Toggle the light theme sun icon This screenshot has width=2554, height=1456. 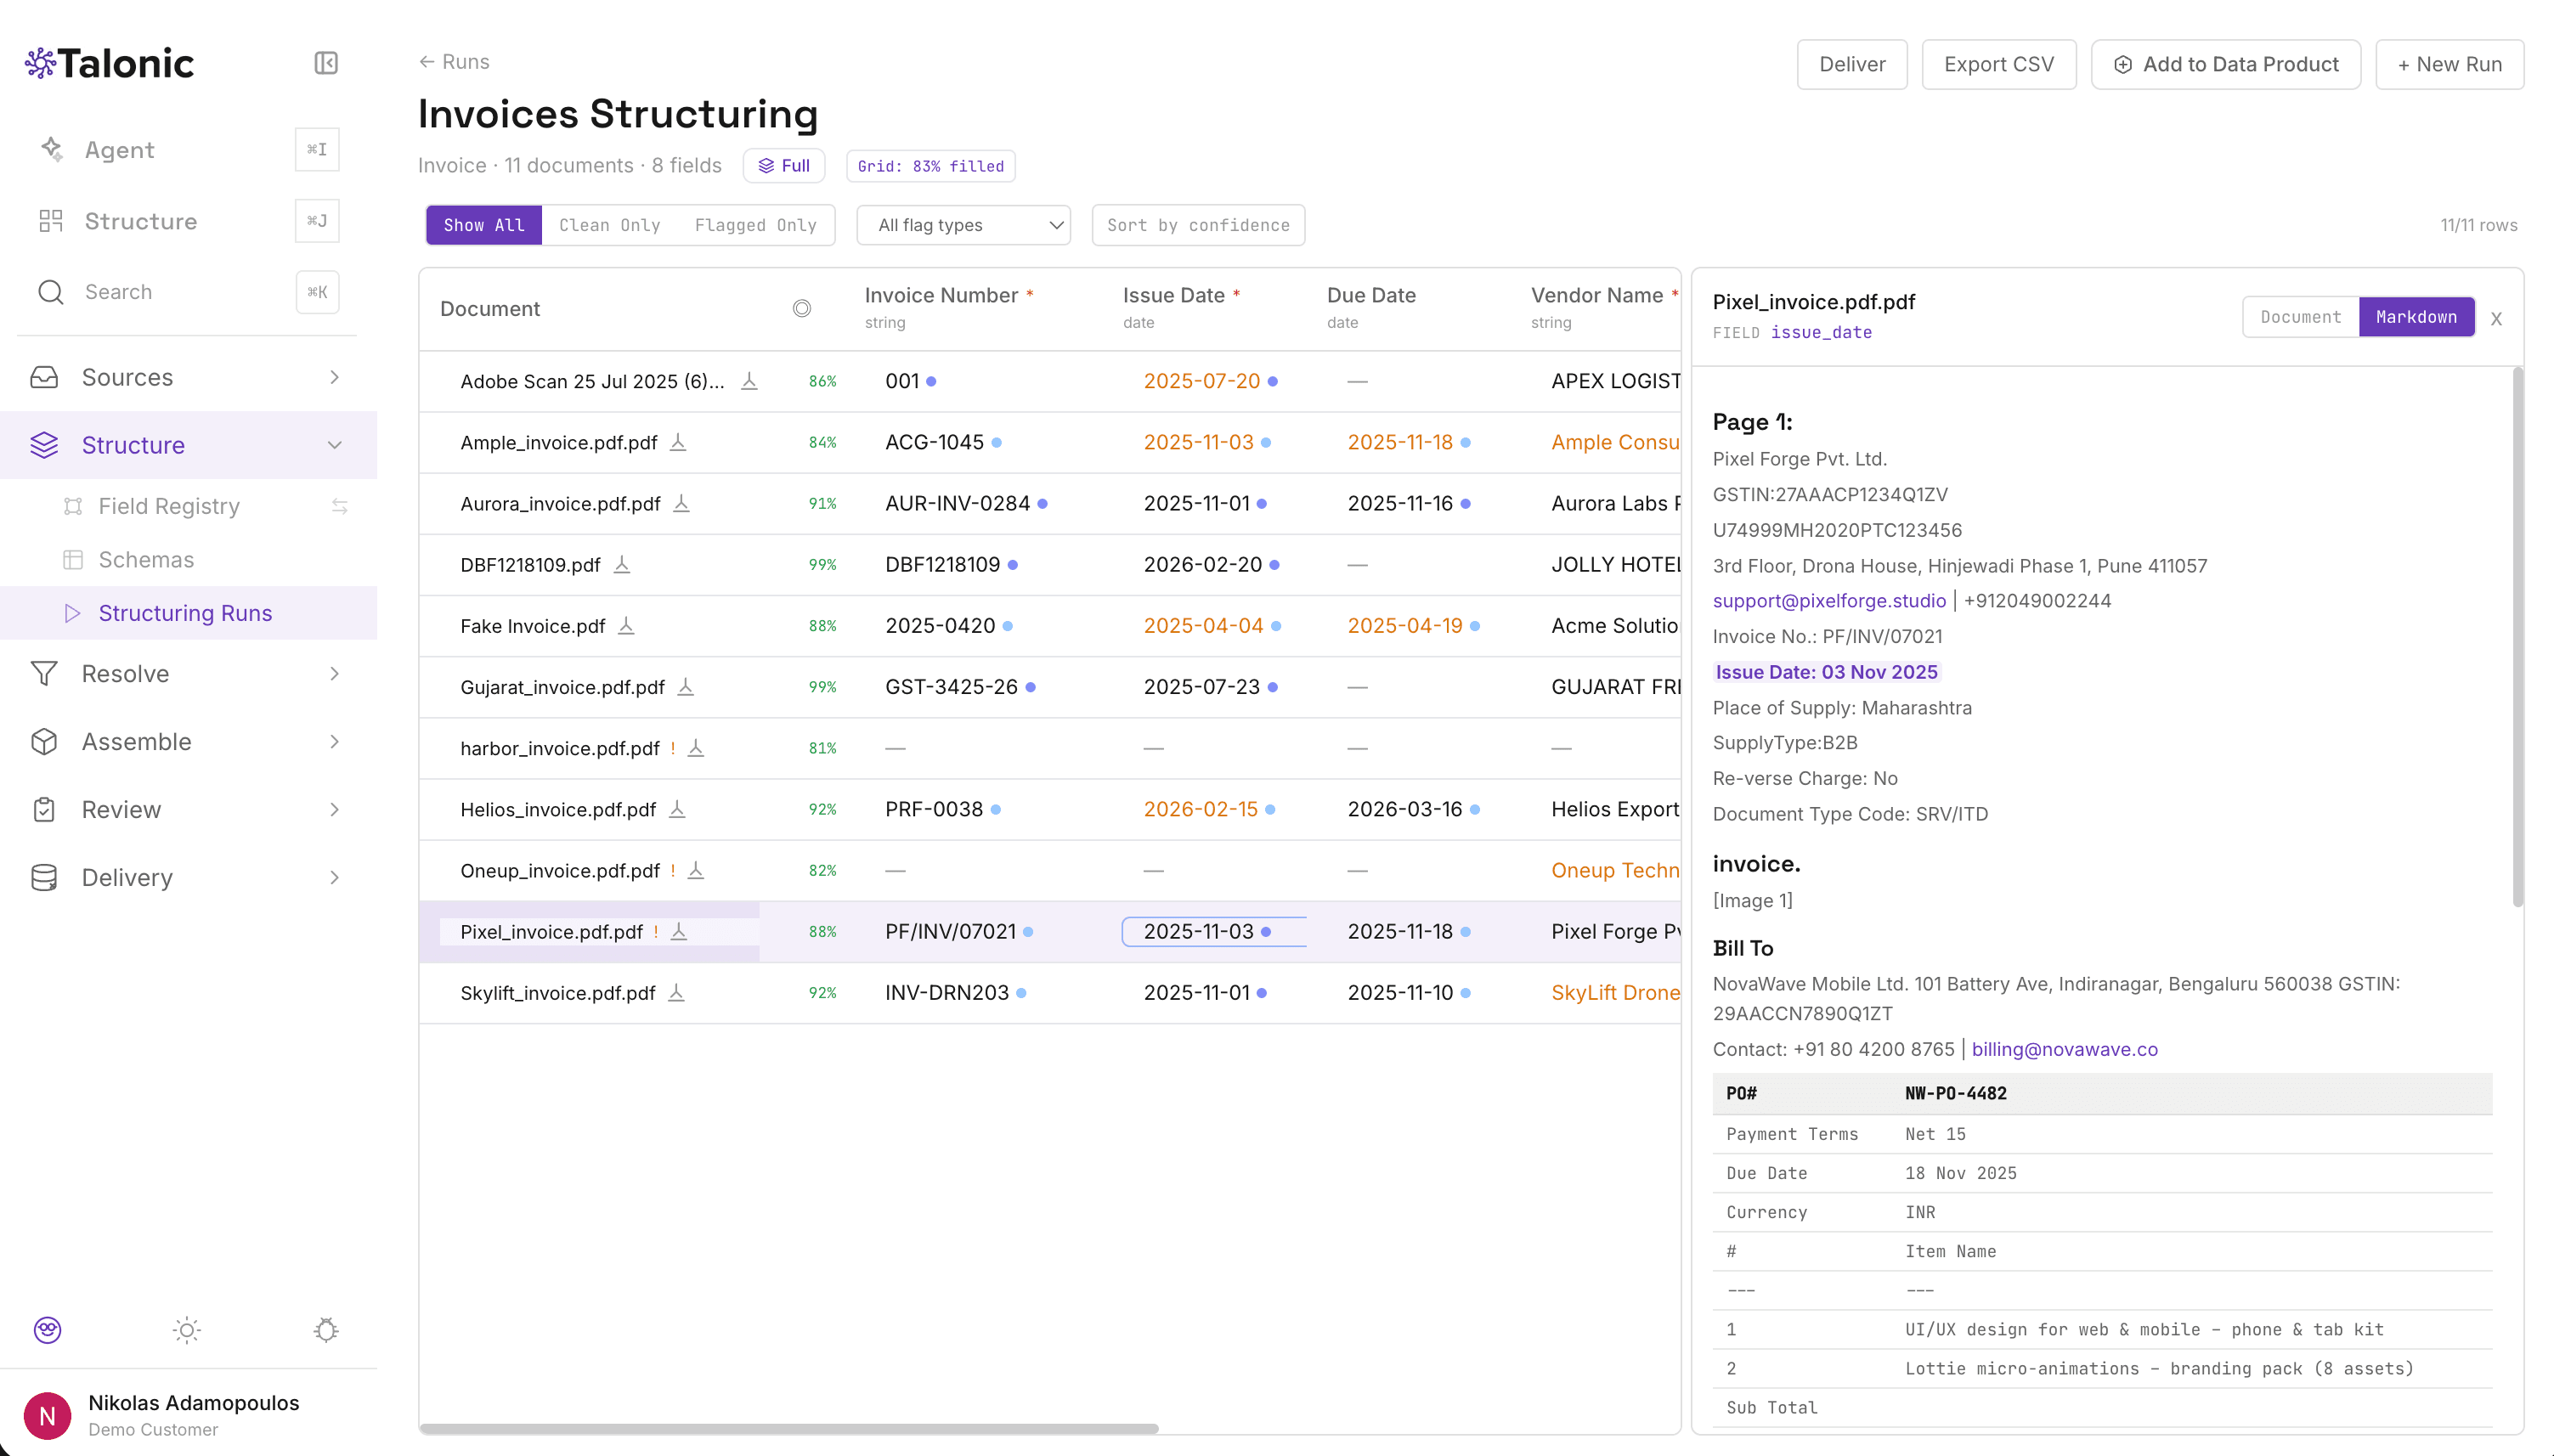[187, 1330]
